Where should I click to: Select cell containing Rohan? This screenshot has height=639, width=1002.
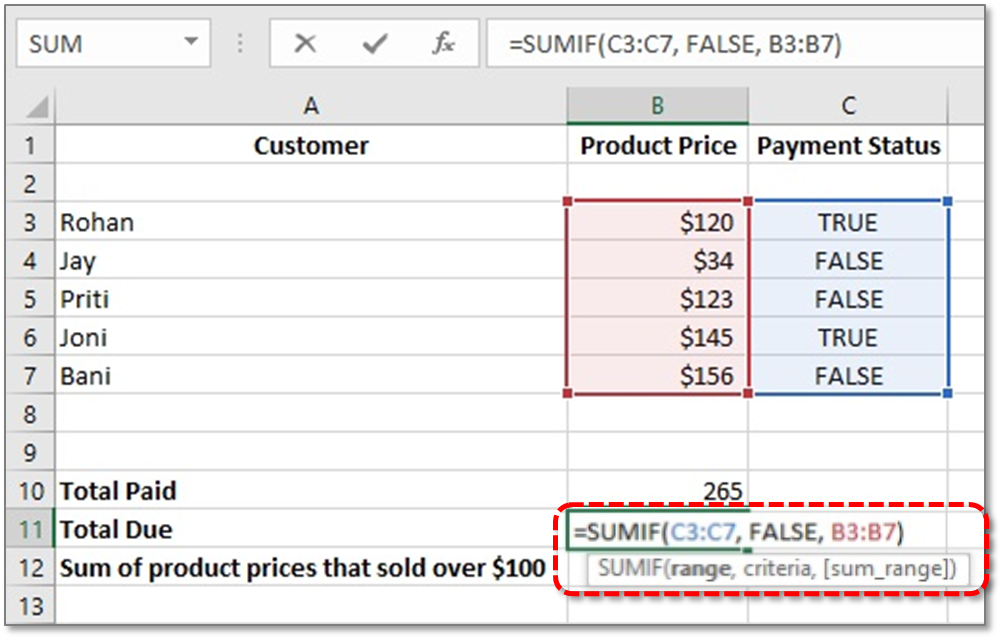click(x=311, y=222)
